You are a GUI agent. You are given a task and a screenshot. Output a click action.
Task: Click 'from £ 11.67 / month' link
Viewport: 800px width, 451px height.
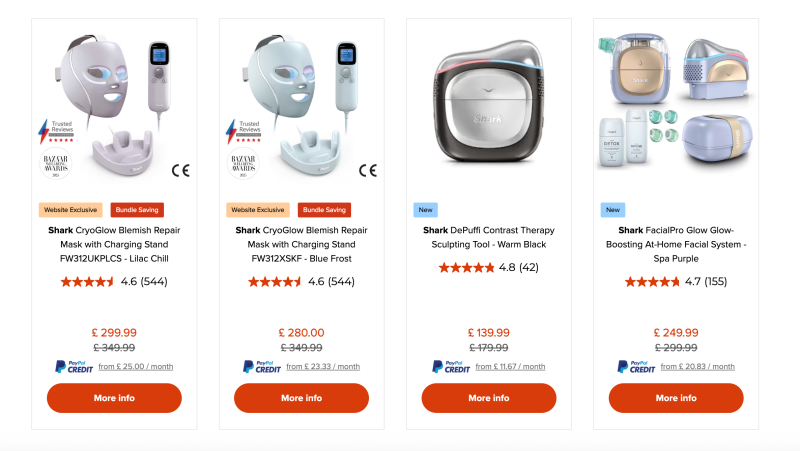pos(510,367)
